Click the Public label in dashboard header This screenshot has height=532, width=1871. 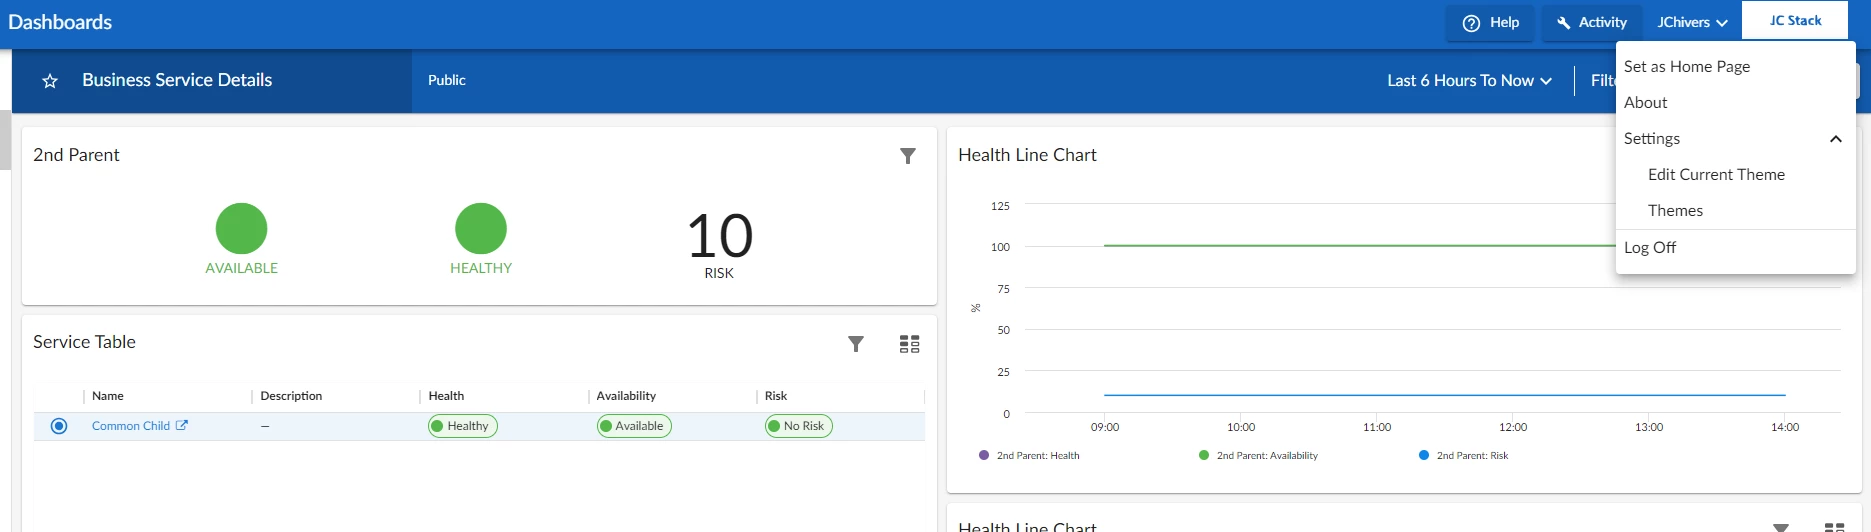pos(447,80)
